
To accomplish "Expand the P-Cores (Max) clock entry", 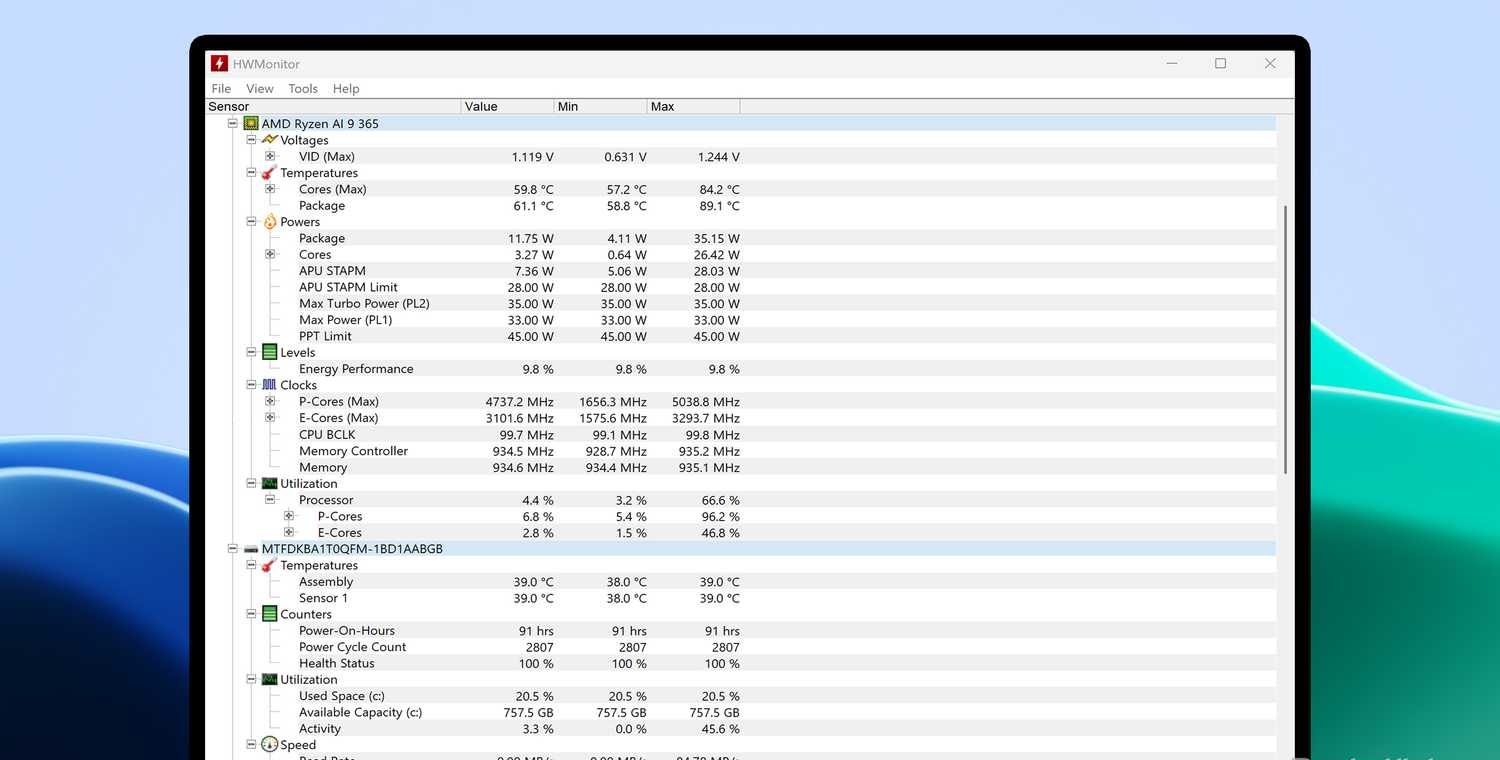I will [x=269, y=401].
